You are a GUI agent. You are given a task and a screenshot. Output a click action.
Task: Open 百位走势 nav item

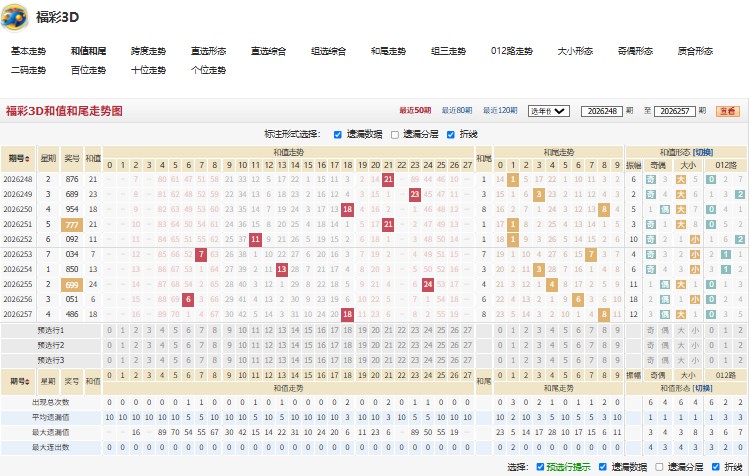[x=88, y=70]
